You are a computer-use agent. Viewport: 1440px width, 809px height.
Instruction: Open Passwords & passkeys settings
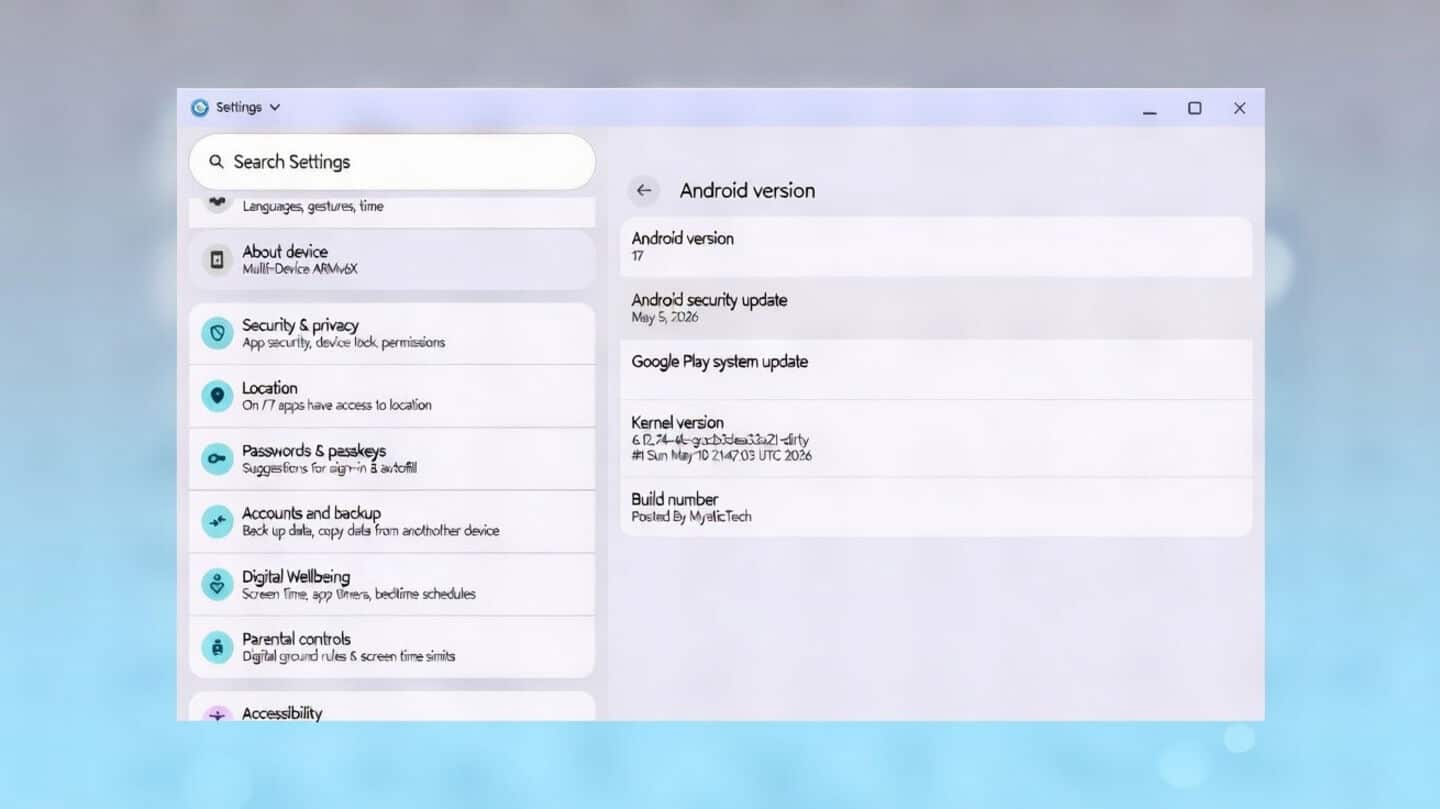[x=392, y=459]
